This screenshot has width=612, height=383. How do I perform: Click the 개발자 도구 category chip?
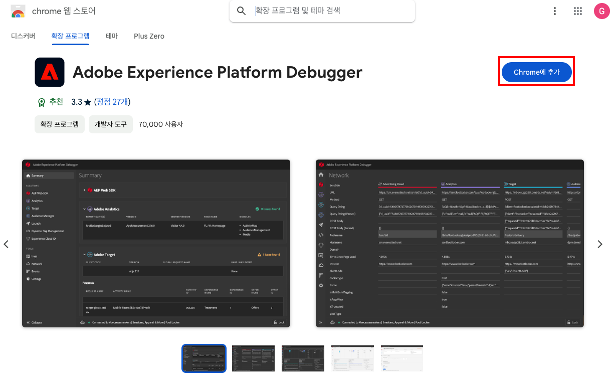point(111,124)
